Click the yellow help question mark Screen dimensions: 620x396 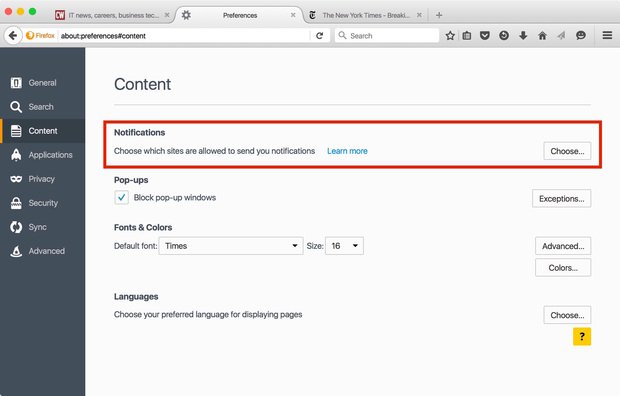tap(582, 337)
